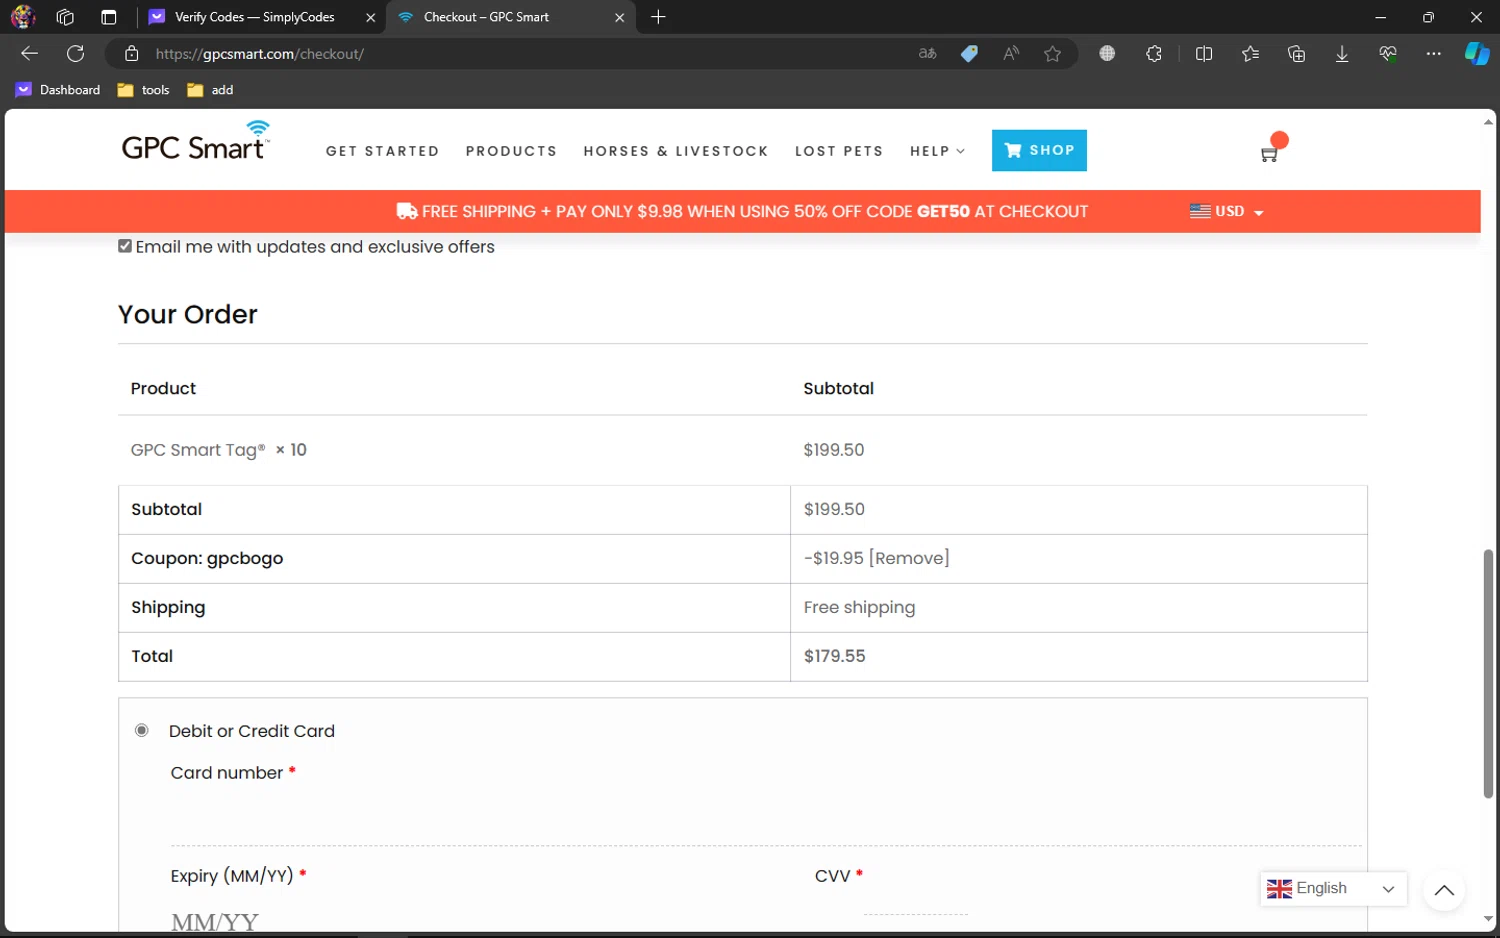Click the scrollbar up arrow
The width and height of the screenshot is (1500, 938).
(1488, 122)
